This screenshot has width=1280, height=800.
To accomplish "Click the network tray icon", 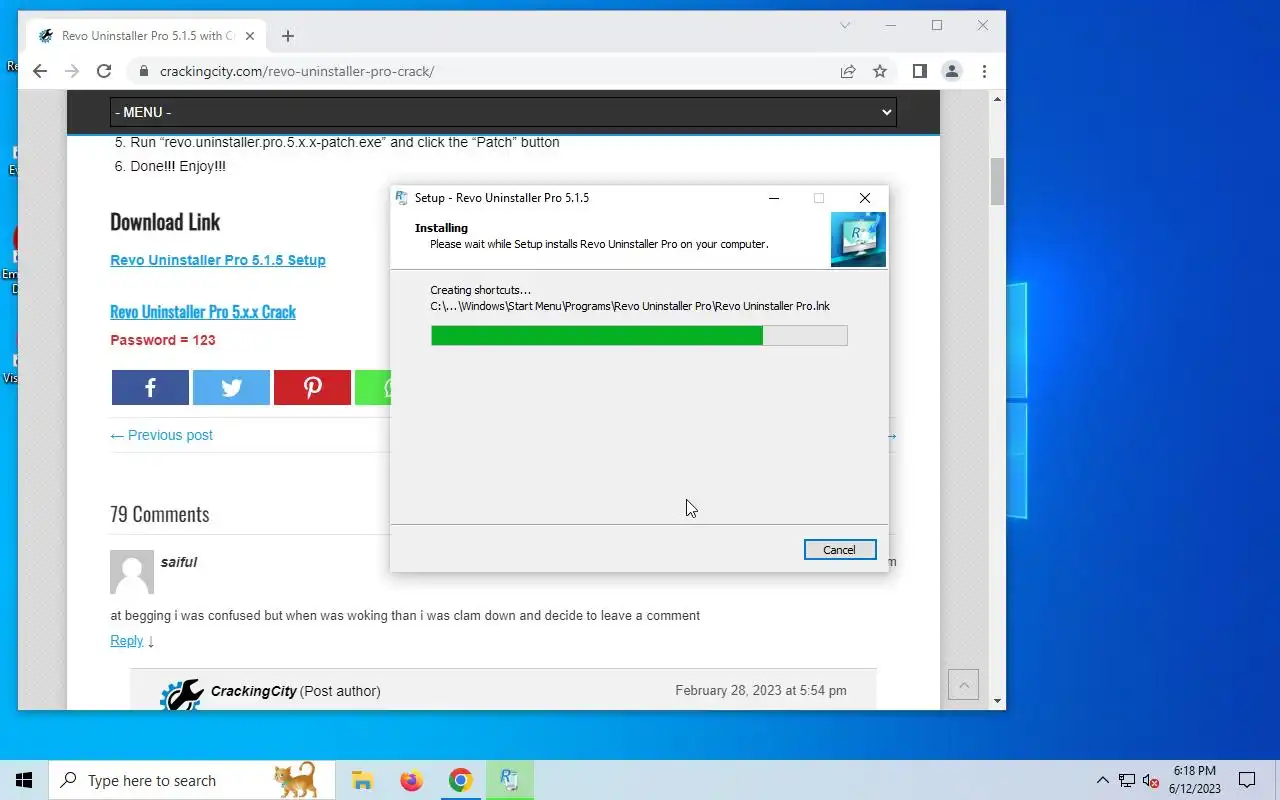I will coord(1127,780).
